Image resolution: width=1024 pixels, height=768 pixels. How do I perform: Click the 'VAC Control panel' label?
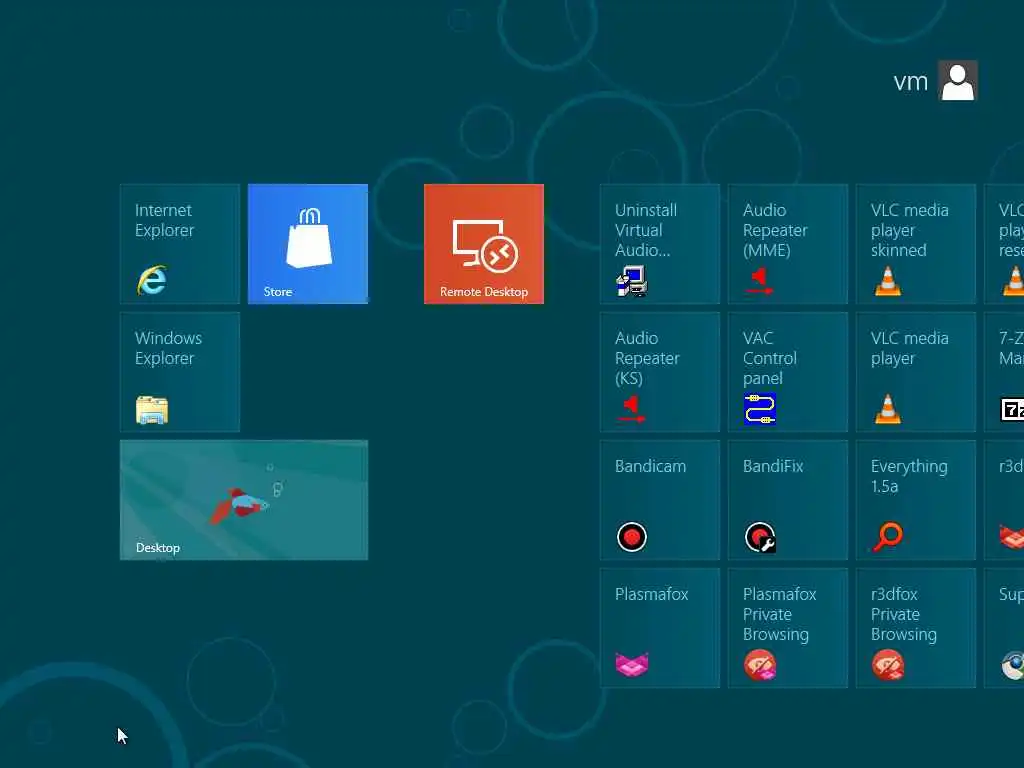click(x=770, y=358)
